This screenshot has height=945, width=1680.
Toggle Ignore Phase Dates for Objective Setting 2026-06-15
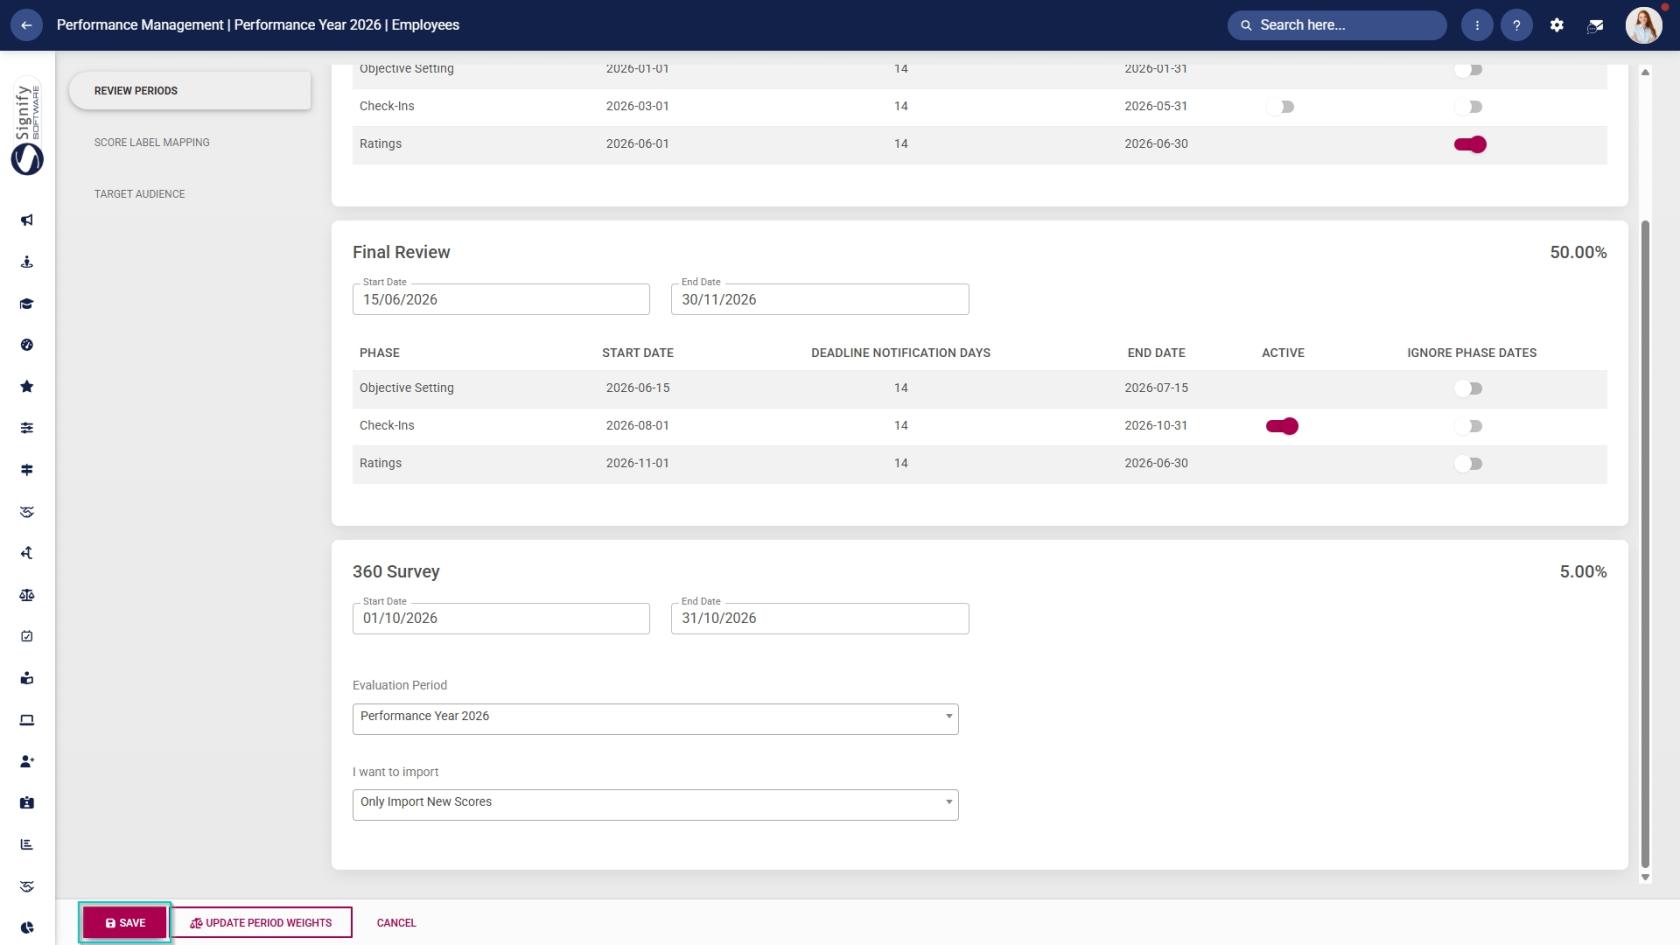click(x=1469, y=388)
